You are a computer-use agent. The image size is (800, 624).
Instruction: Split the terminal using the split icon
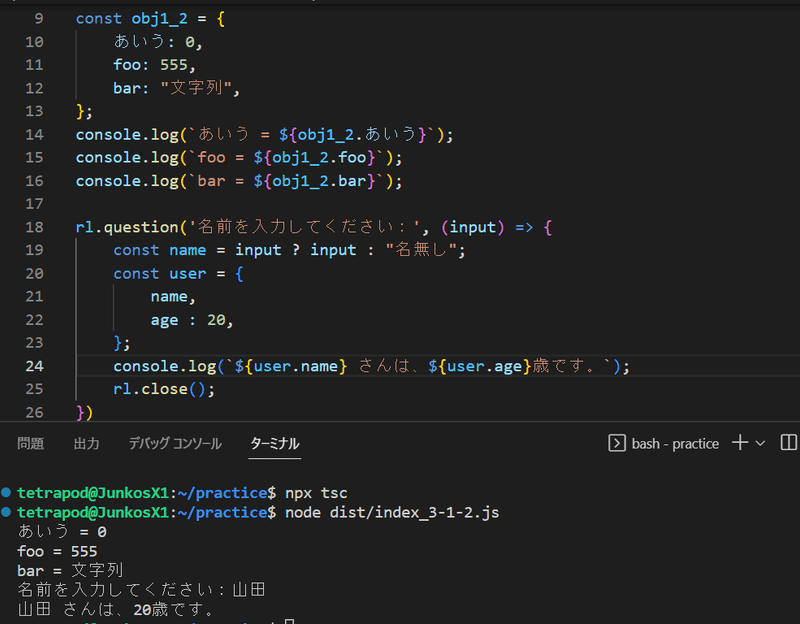click(787, 442)
